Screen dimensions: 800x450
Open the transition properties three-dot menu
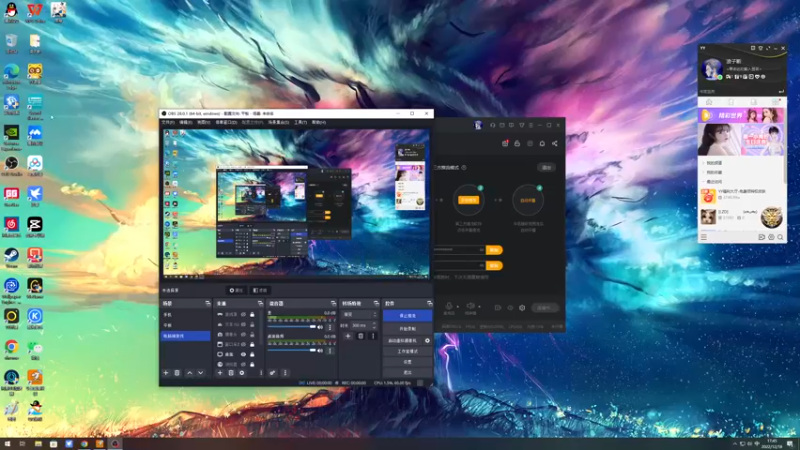tap(373, 336)
